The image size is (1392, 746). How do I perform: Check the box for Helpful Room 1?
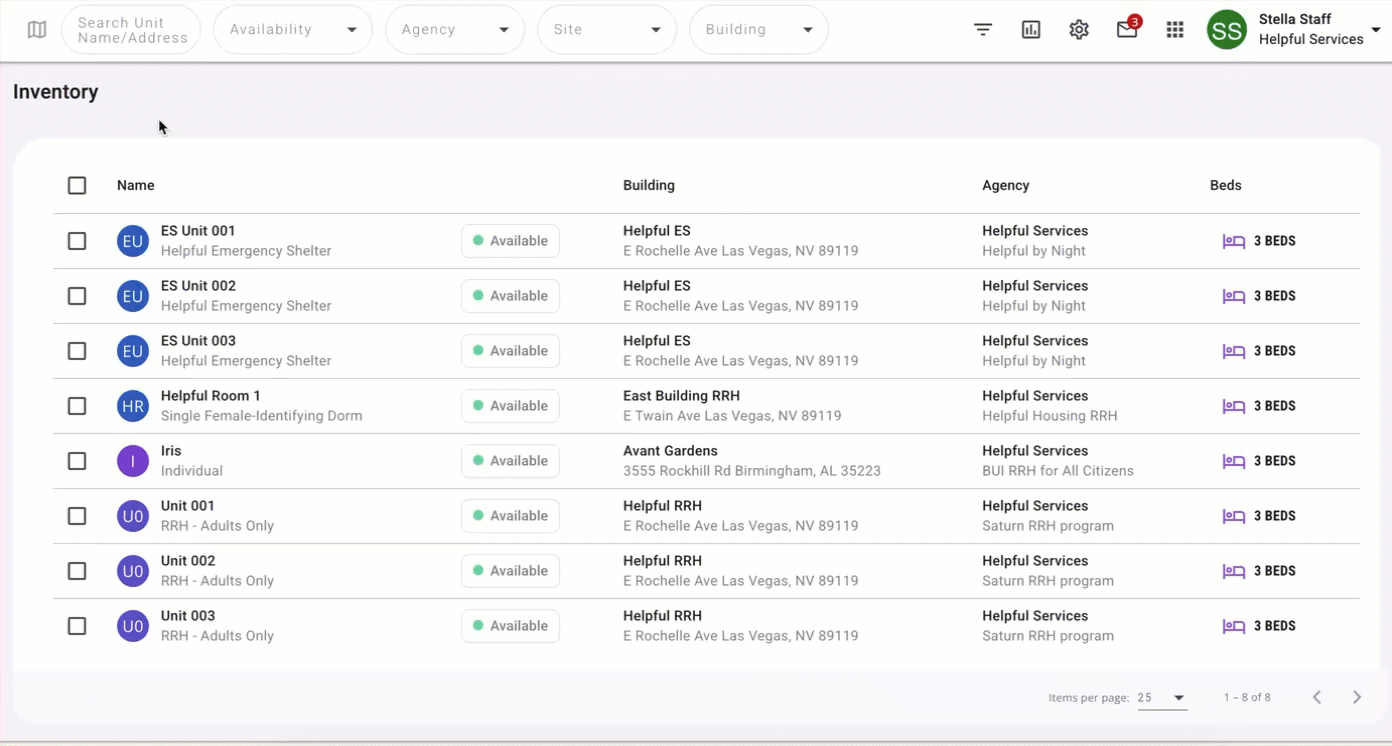(77, 406)
